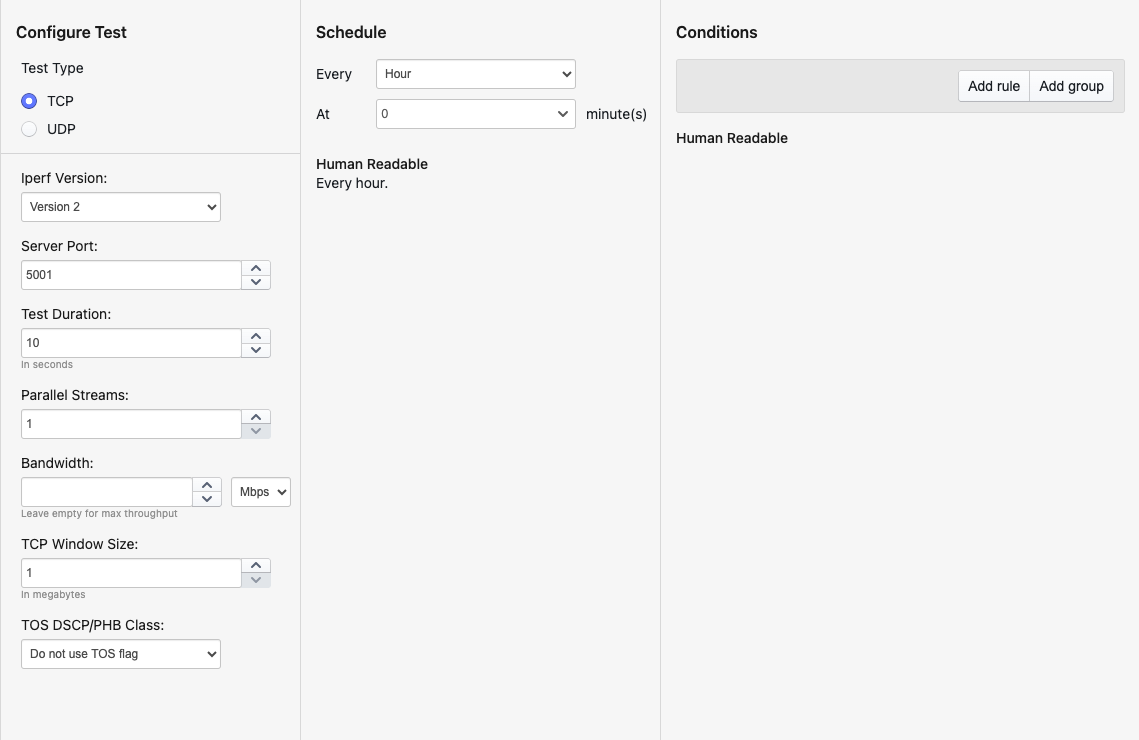Click the Add group button

tap(1071, 86)
